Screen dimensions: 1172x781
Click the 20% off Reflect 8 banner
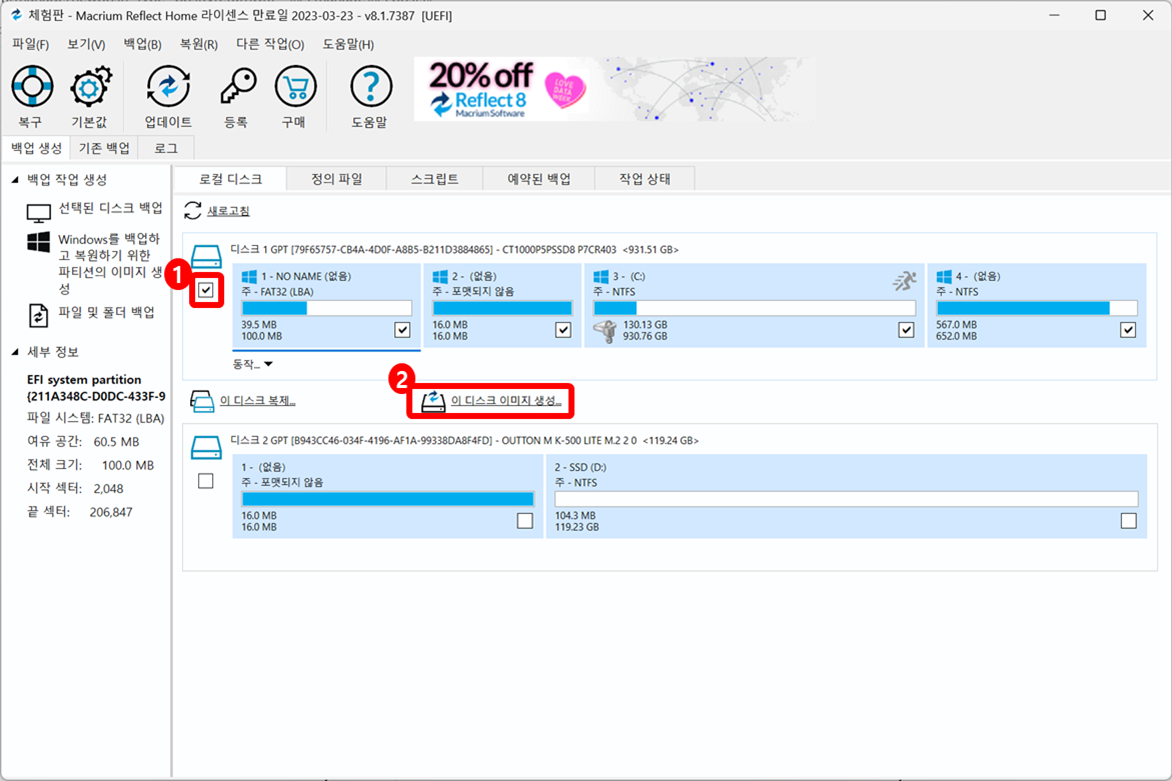click(614, 89)
